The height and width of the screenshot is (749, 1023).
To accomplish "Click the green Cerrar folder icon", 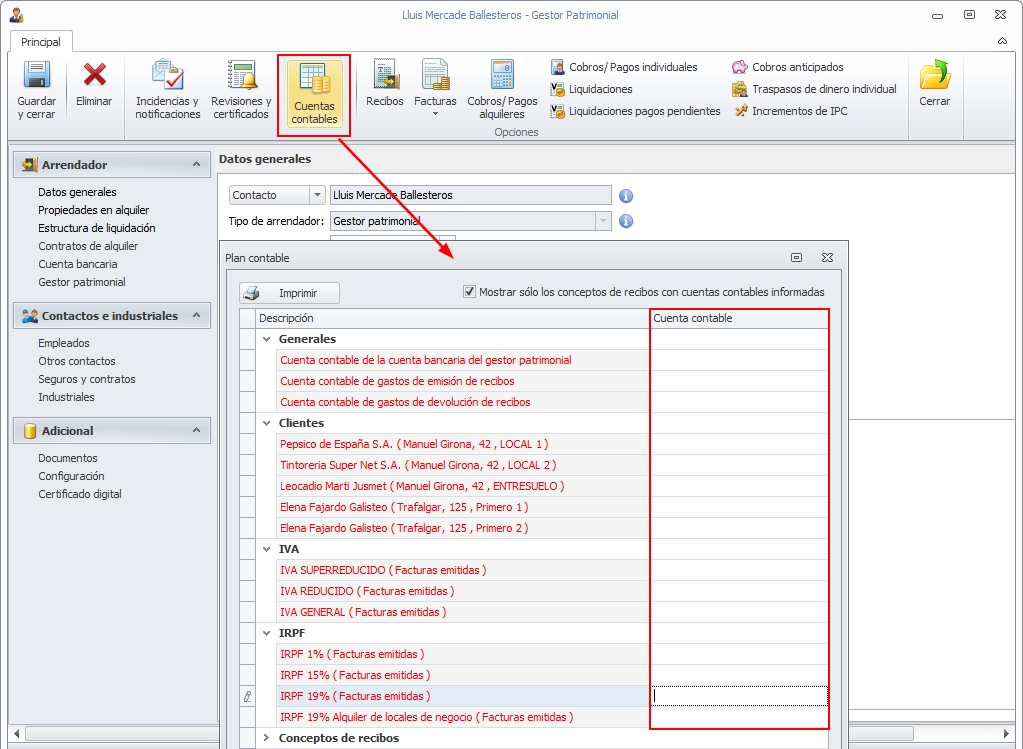I will 934,76.
